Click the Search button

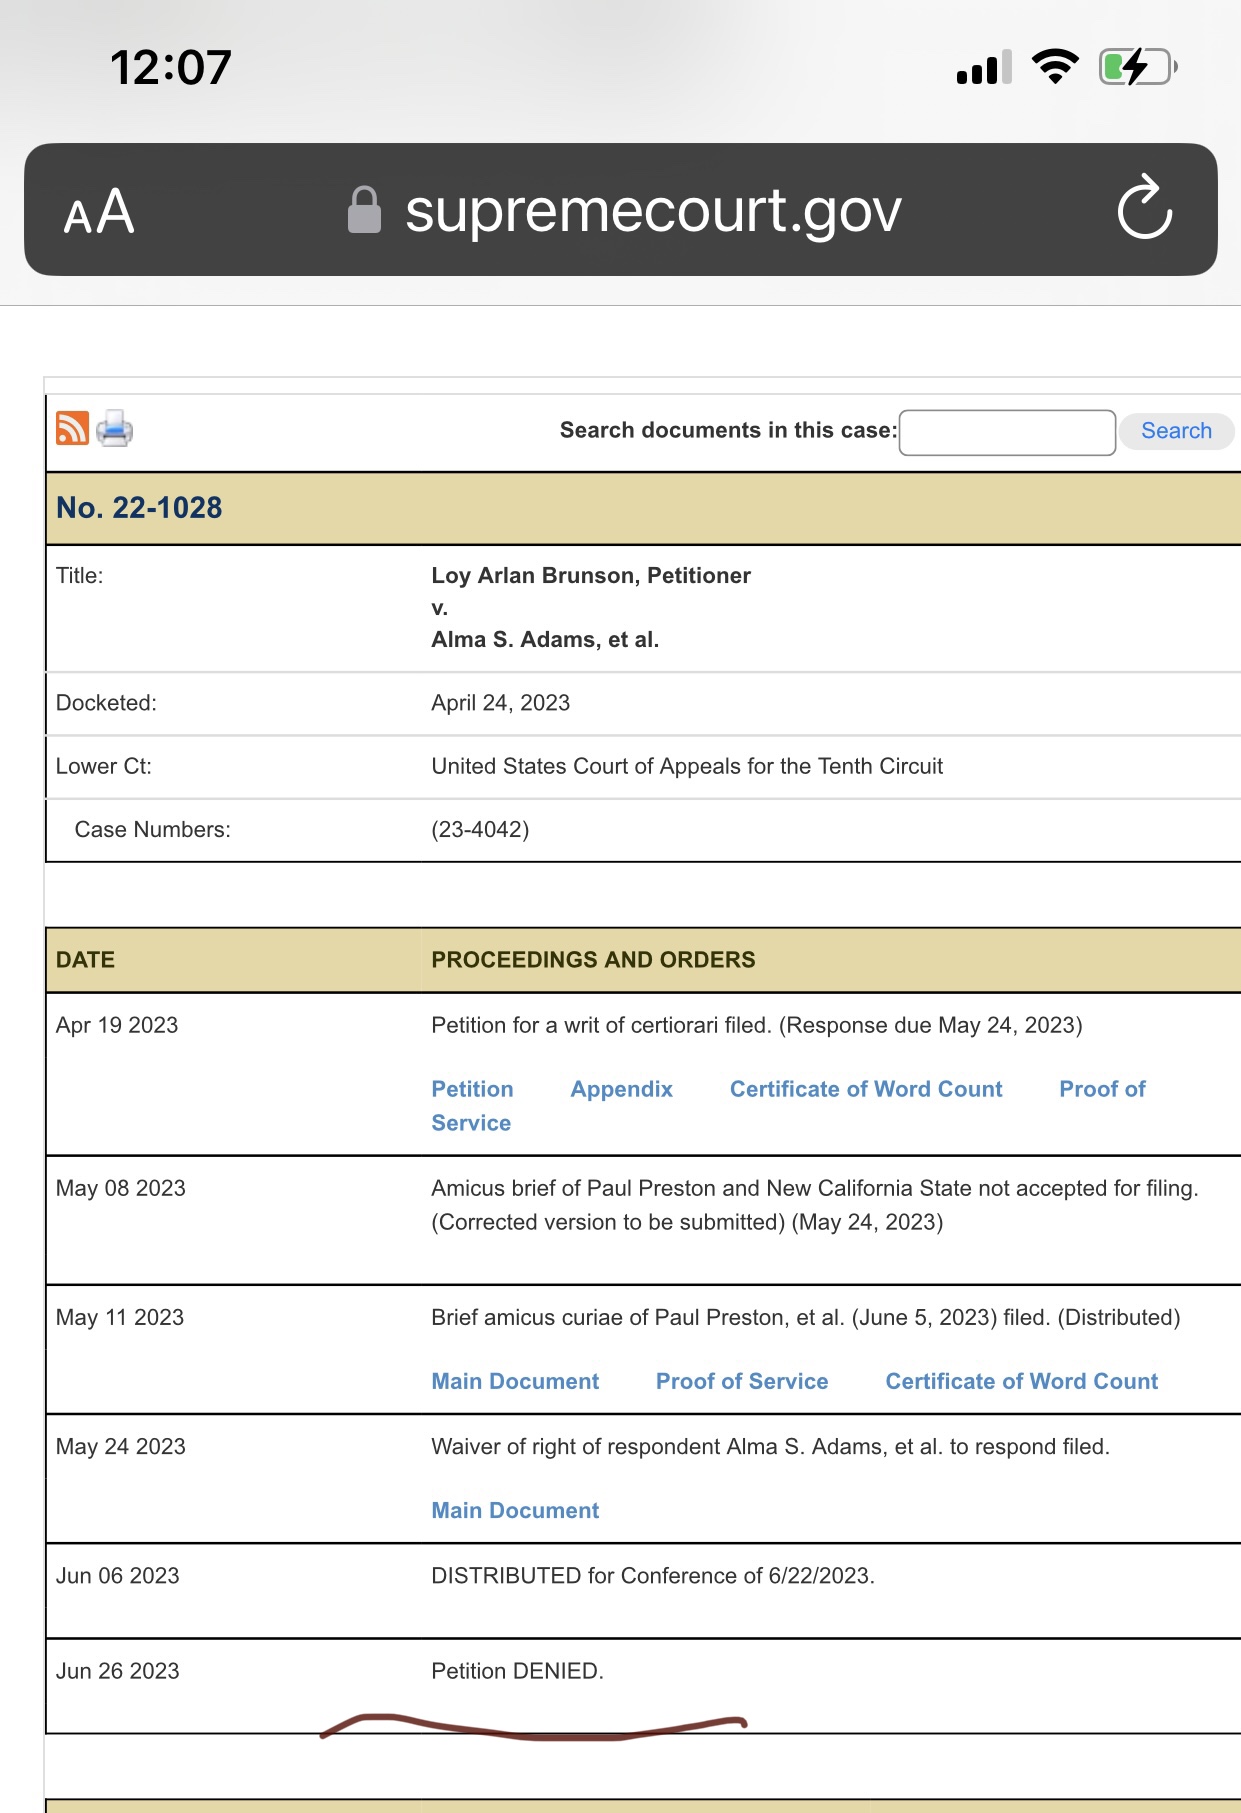pyautogui.click(x=1176, y=431)
